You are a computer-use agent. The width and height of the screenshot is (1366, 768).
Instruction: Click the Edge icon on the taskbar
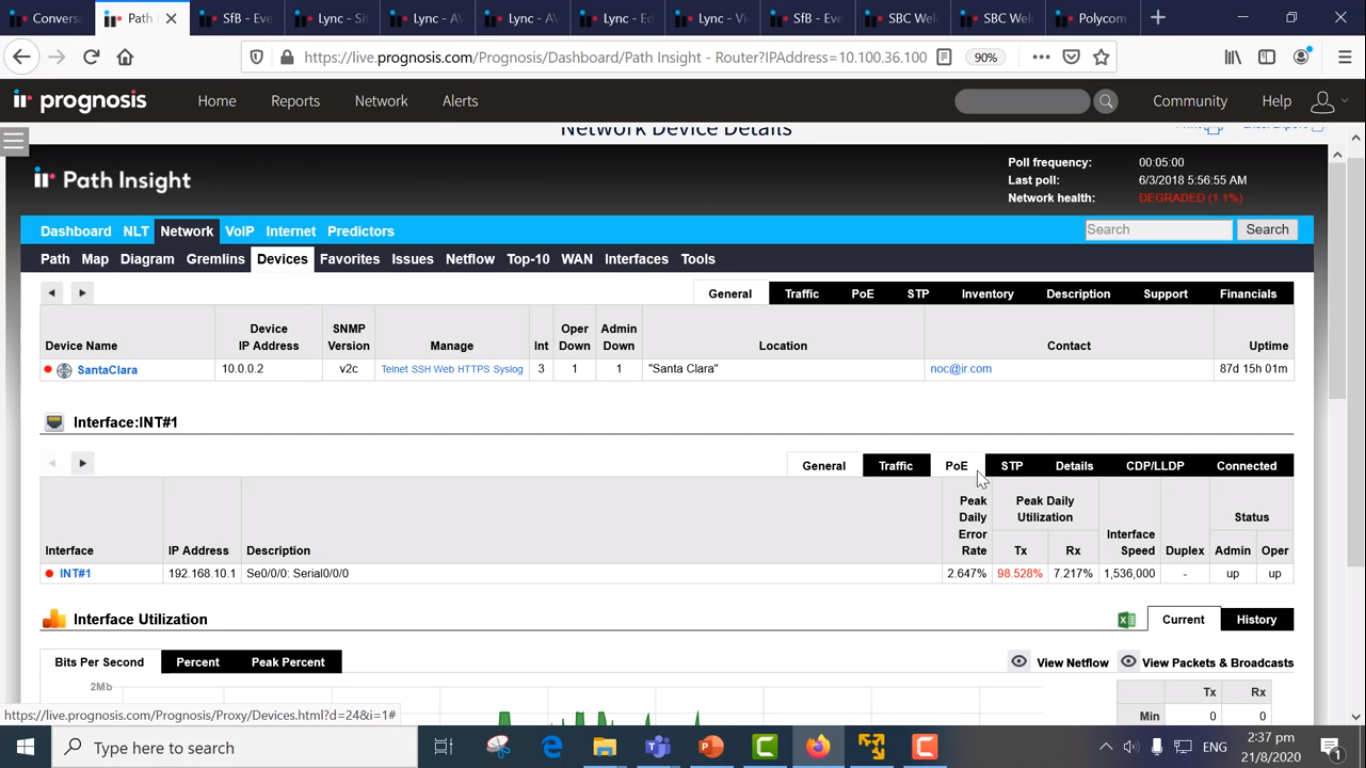point(551,747)
